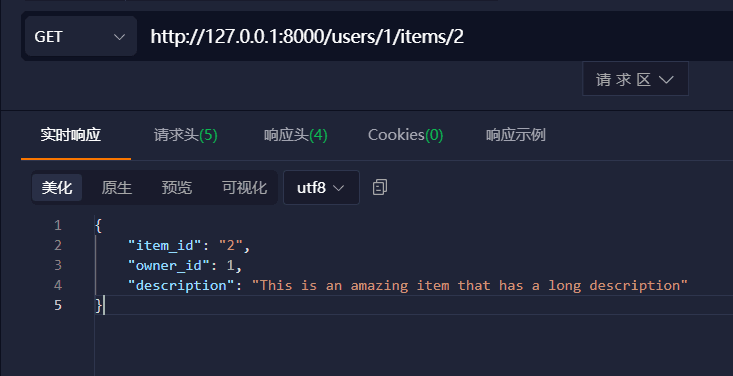Select the 美化 view mode
The height and width of the screenshot is (376, 733).
coord(57,188)
